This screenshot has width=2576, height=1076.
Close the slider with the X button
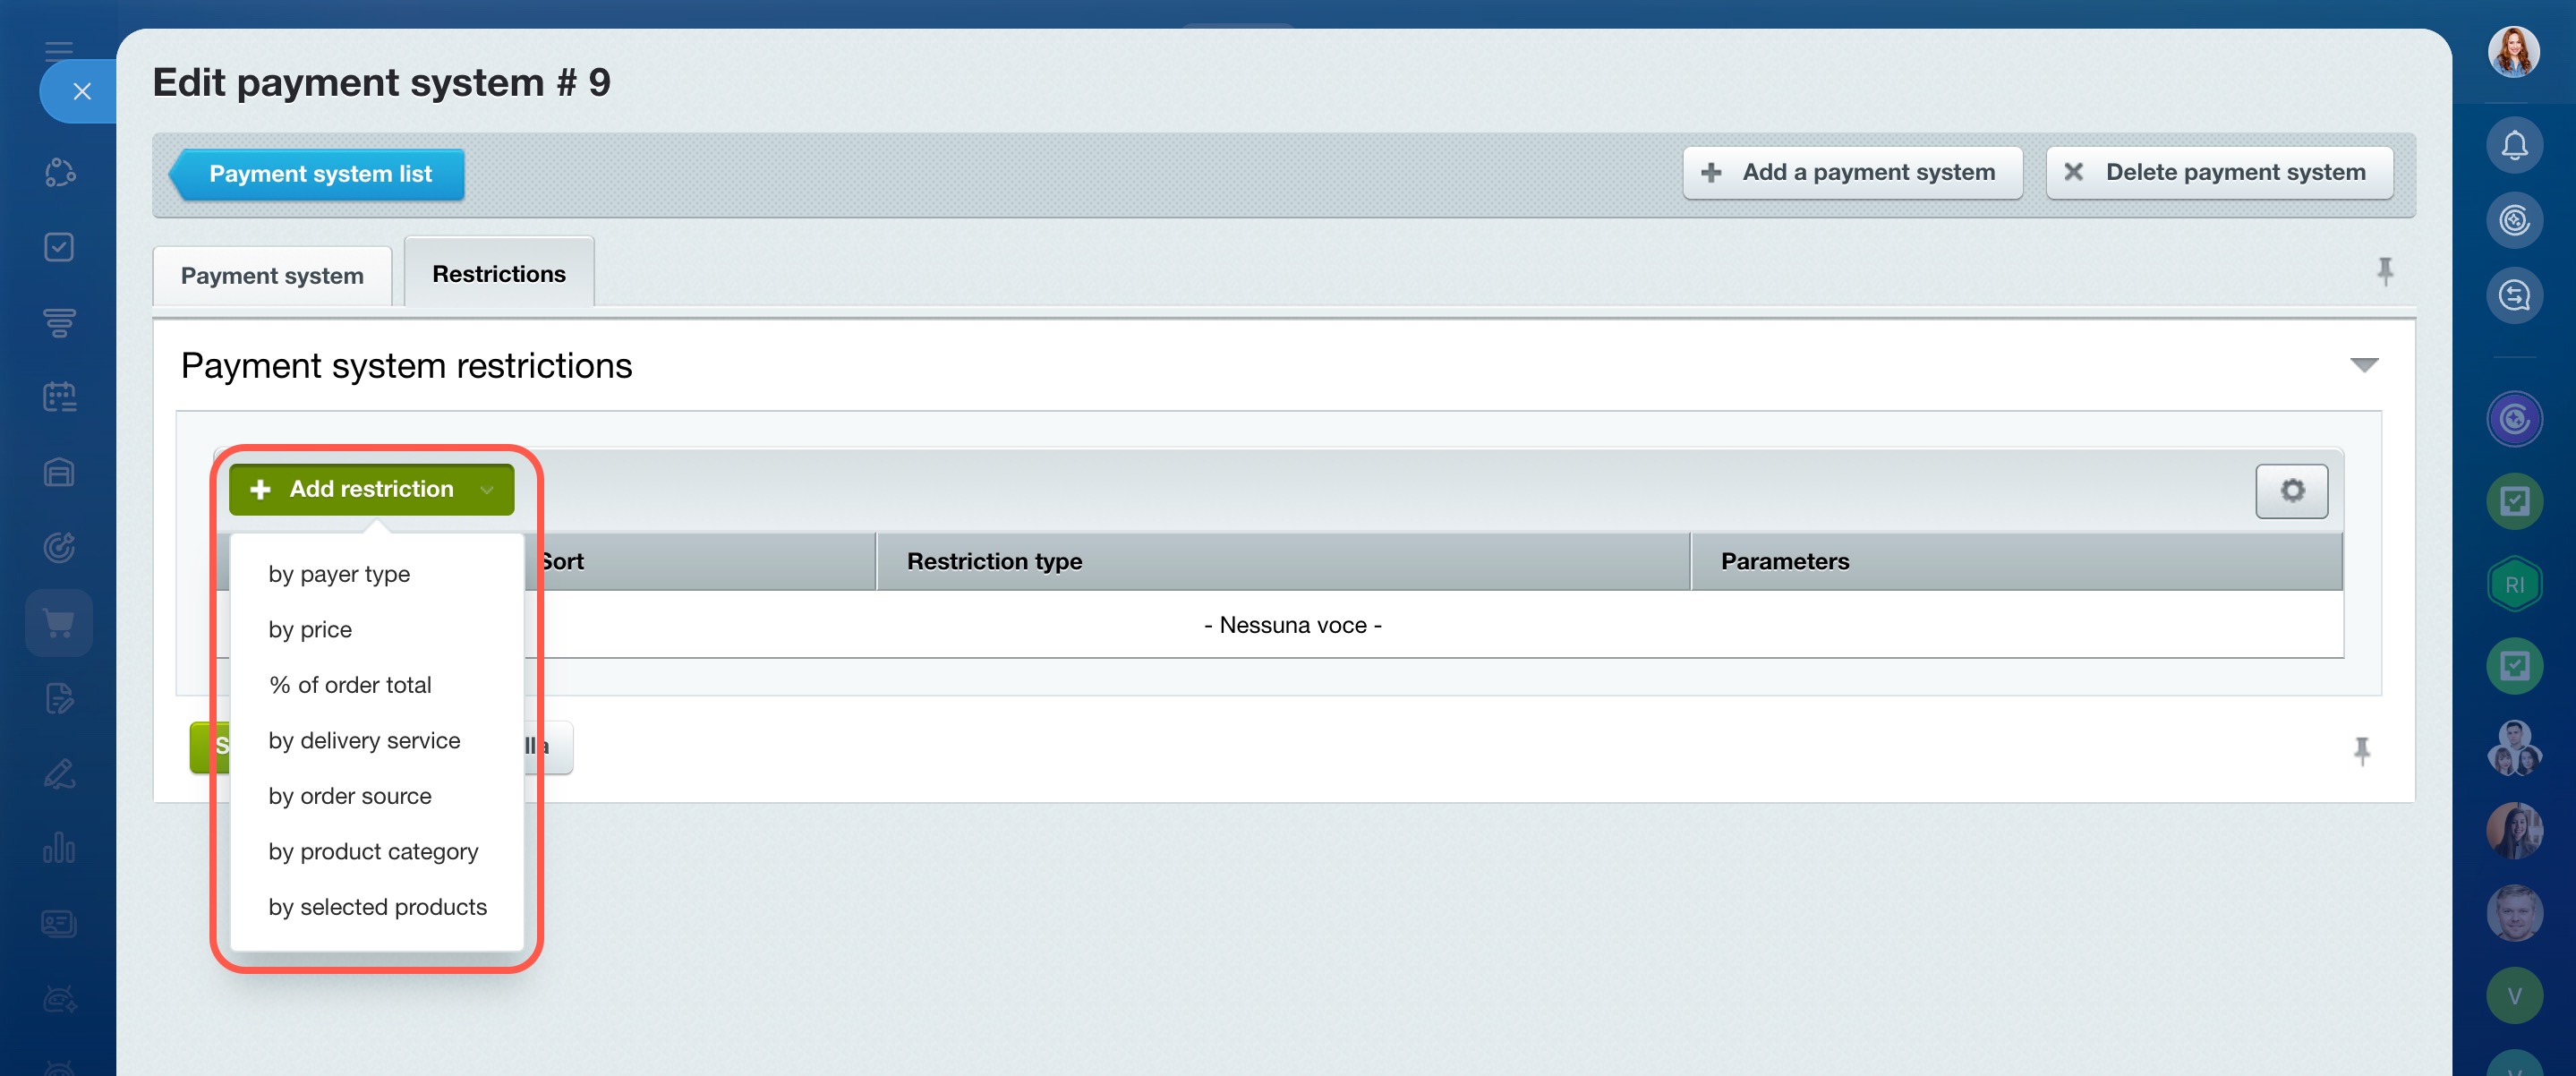tap(82, 92)
